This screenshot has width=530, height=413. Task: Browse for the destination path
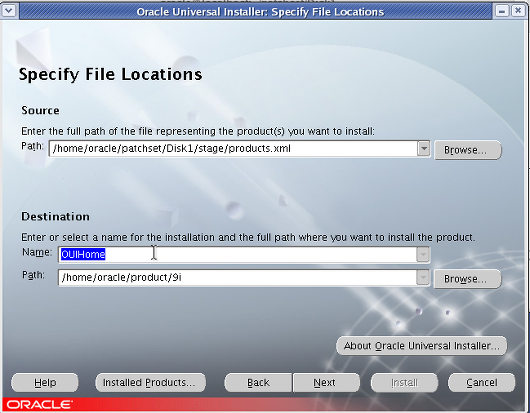(x=467, y=279)
